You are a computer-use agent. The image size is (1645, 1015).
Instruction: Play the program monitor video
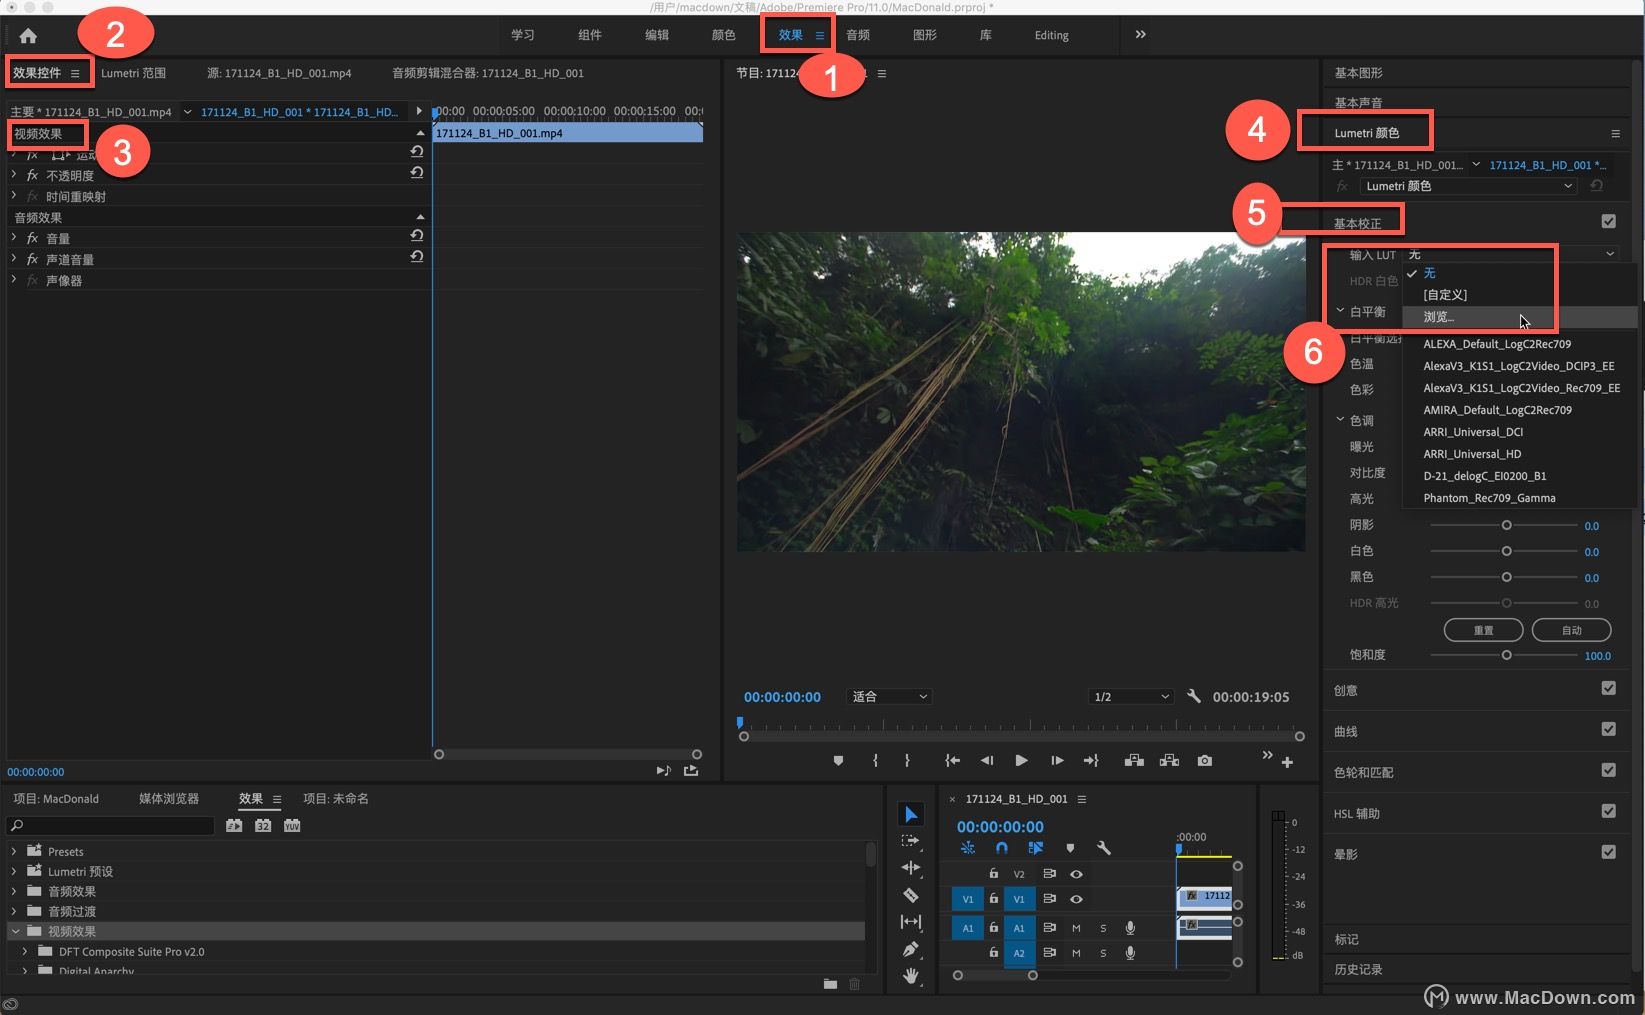(x=1021, y=761)
